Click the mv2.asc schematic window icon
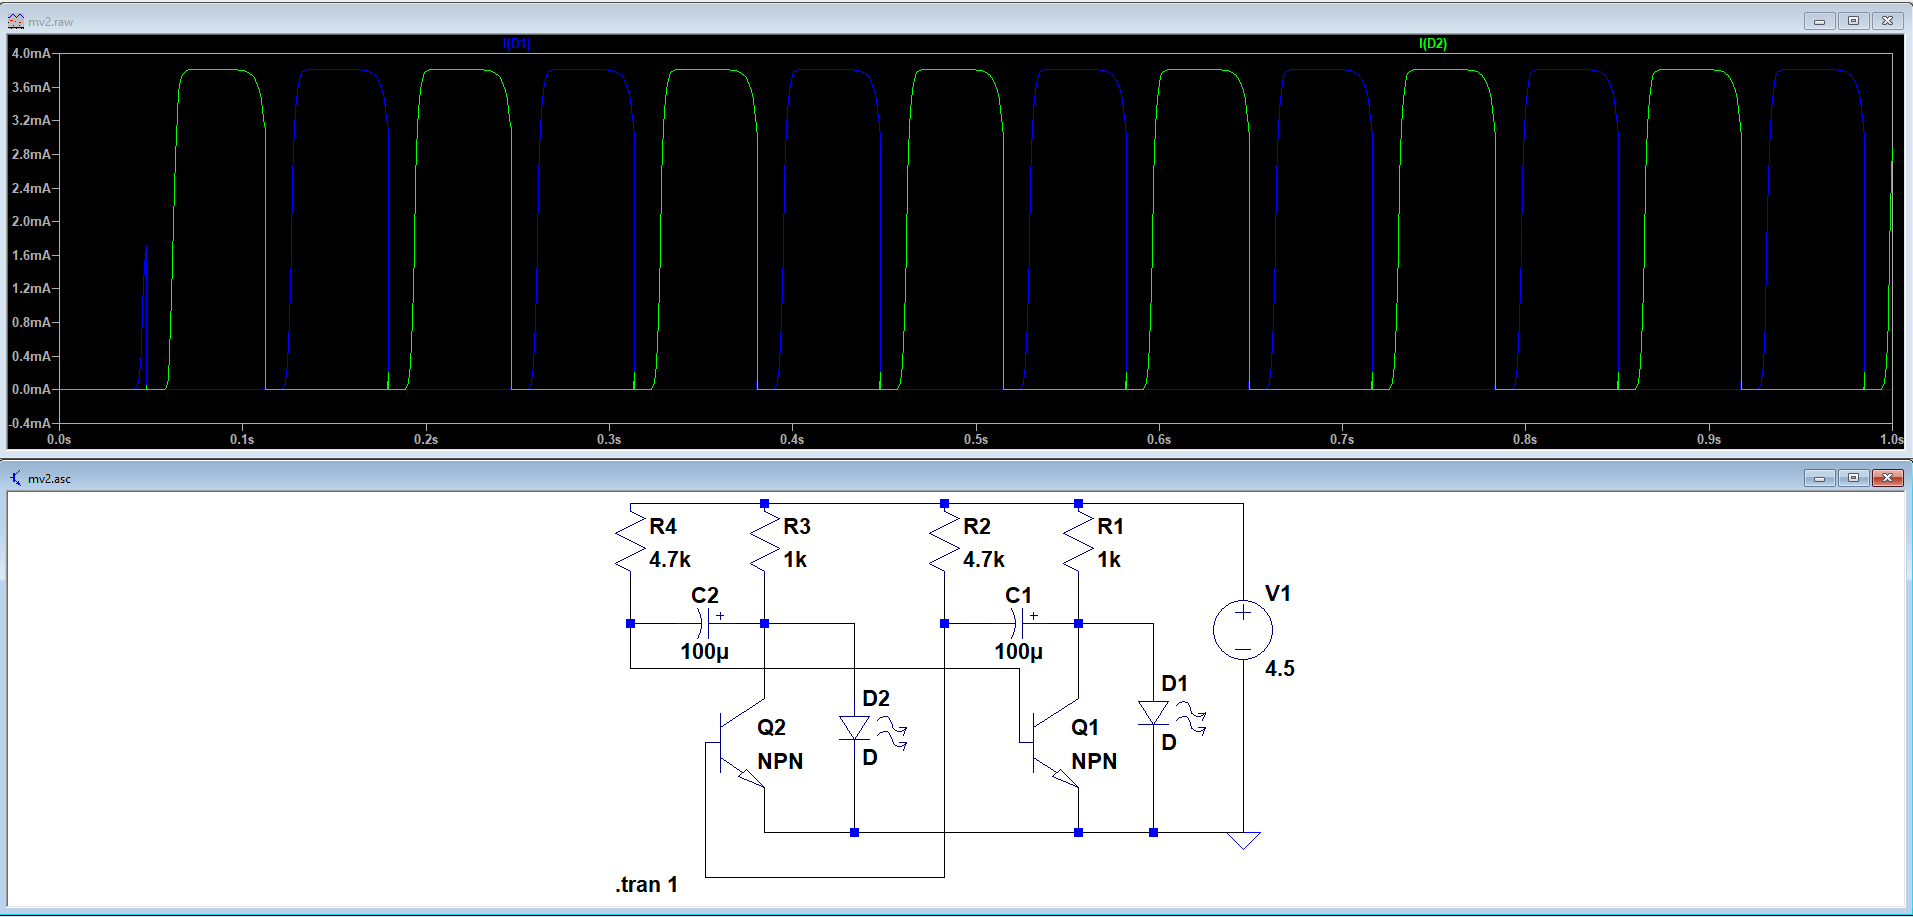The height and width of the screenshot is (917, 1913). pos(15,478)
